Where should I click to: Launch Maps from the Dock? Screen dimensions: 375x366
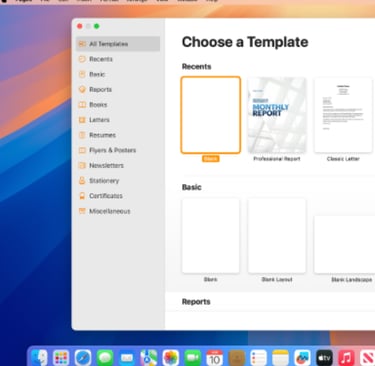[149, 358]
